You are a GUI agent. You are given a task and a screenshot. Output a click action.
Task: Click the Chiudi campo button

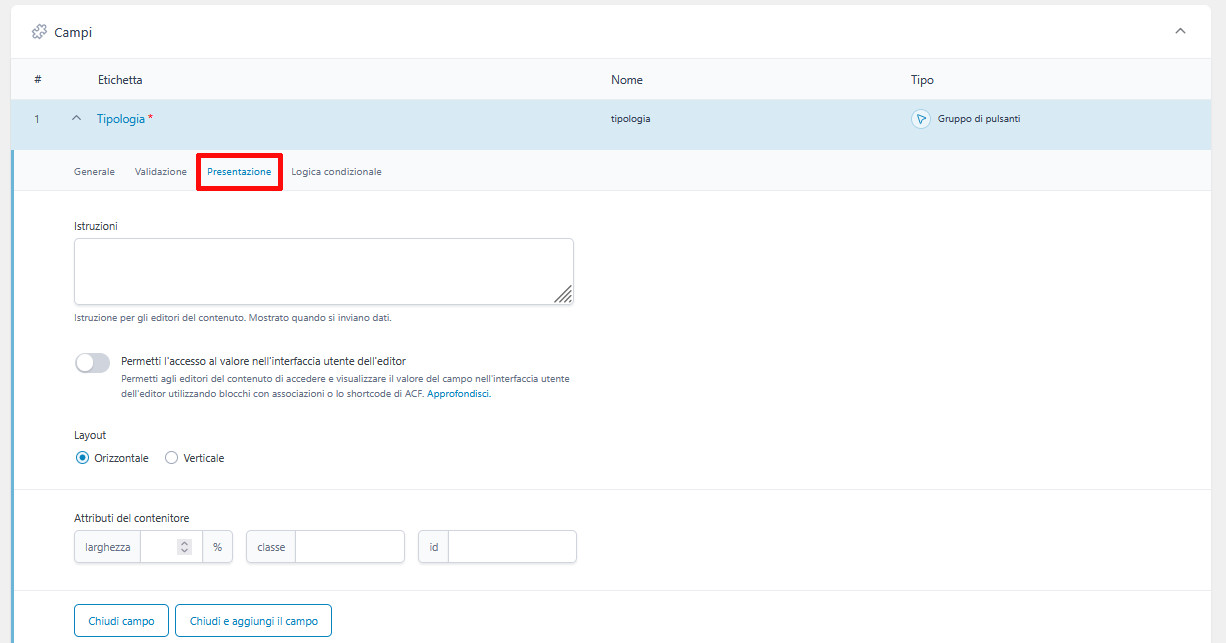point(121,621)
